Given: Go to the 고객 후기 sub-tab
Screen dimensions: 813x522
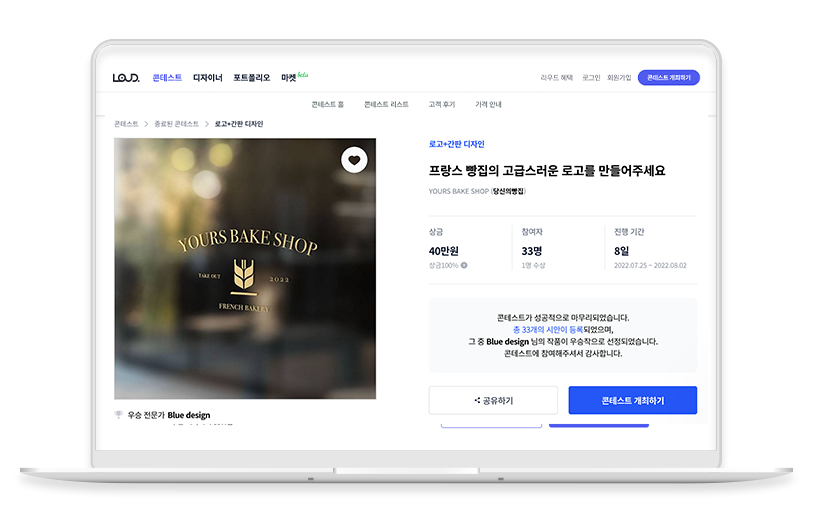Looking at the screenshot, I should pos(442,105).
